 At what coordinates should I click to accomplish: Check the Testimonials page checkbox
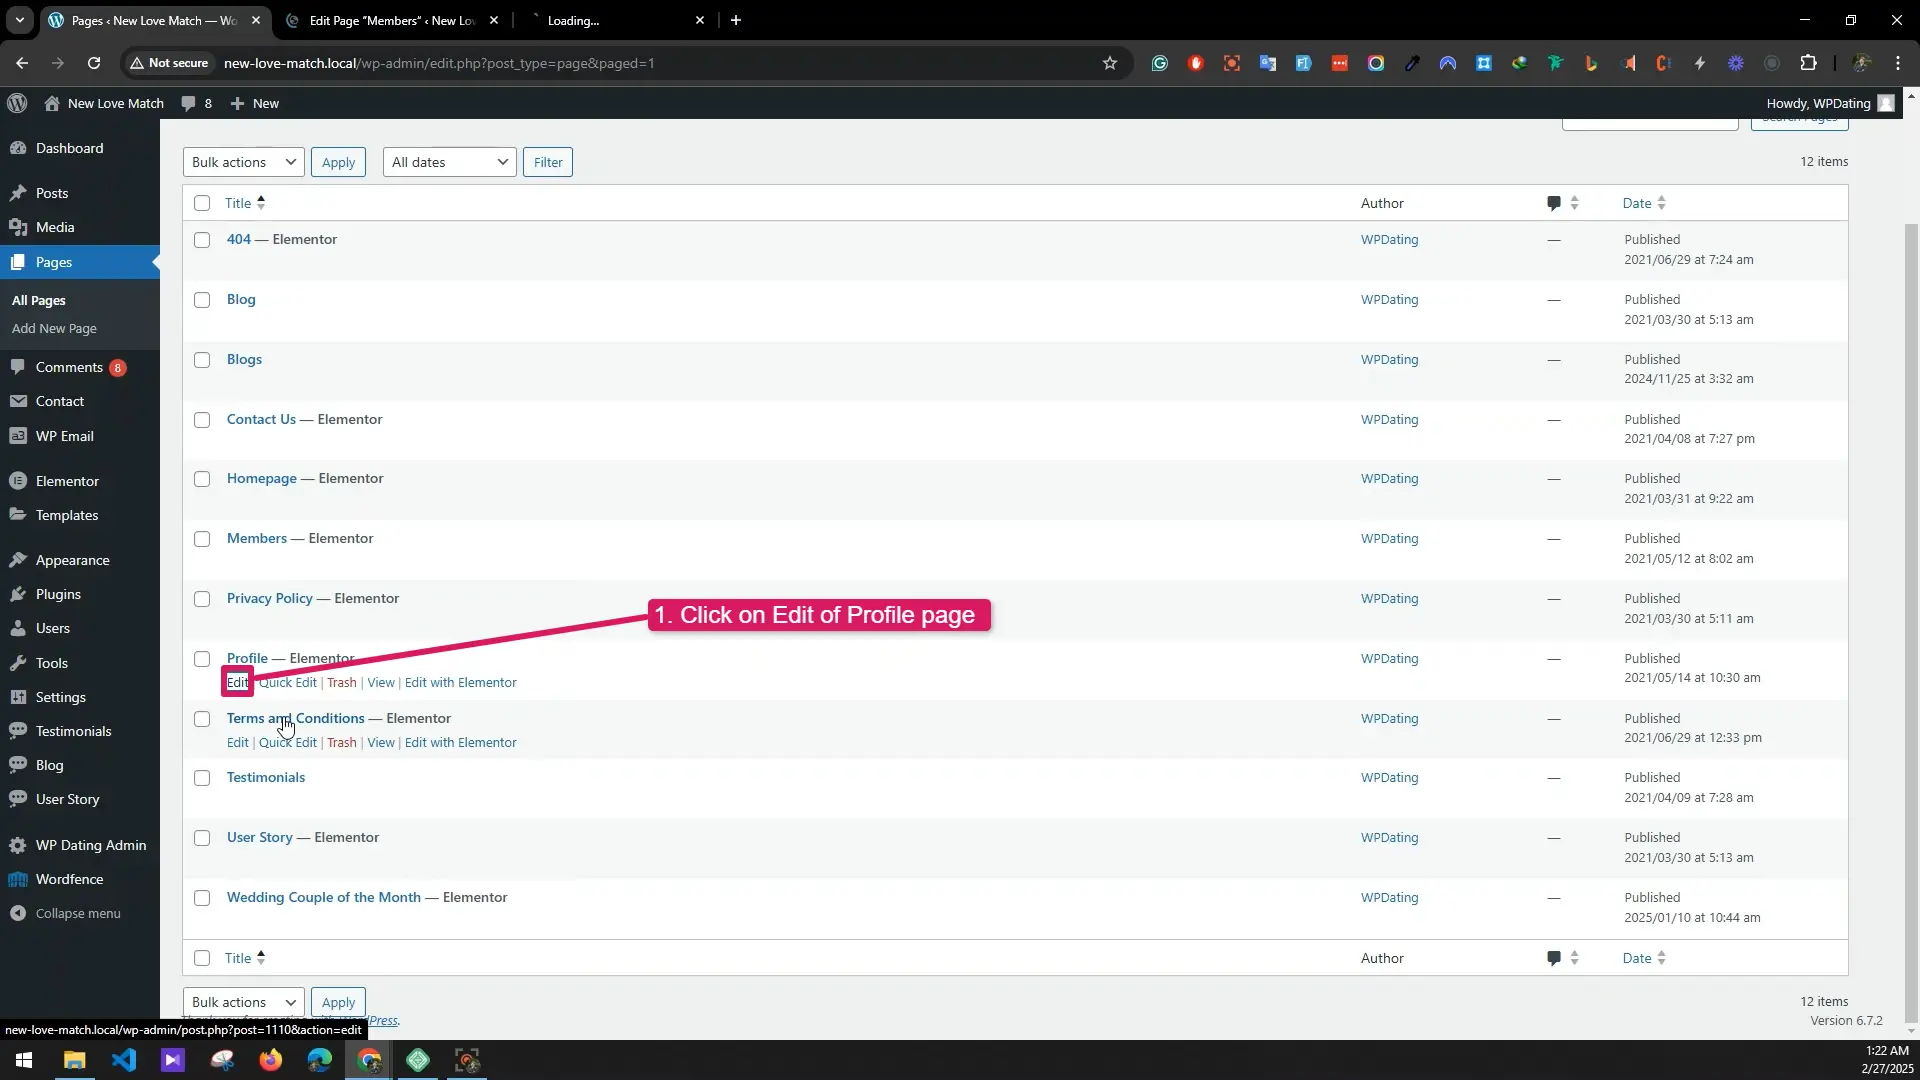pyautogui.click(x=202, y=778)
